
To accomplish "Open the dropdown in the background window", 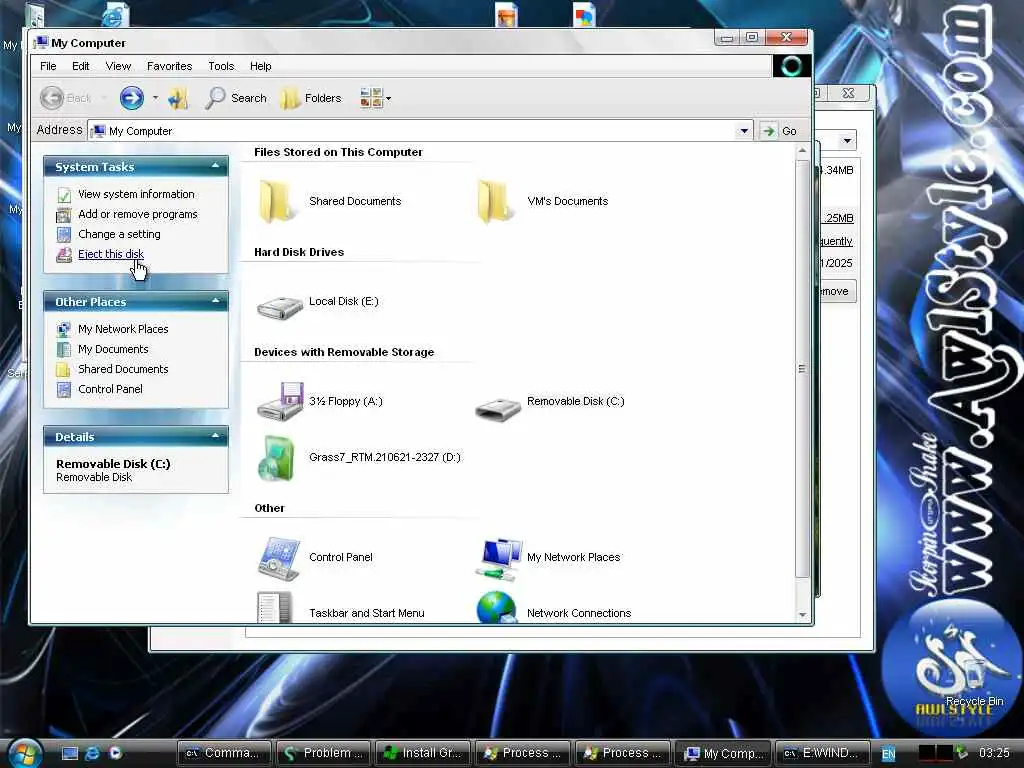I will coord(847,140).
